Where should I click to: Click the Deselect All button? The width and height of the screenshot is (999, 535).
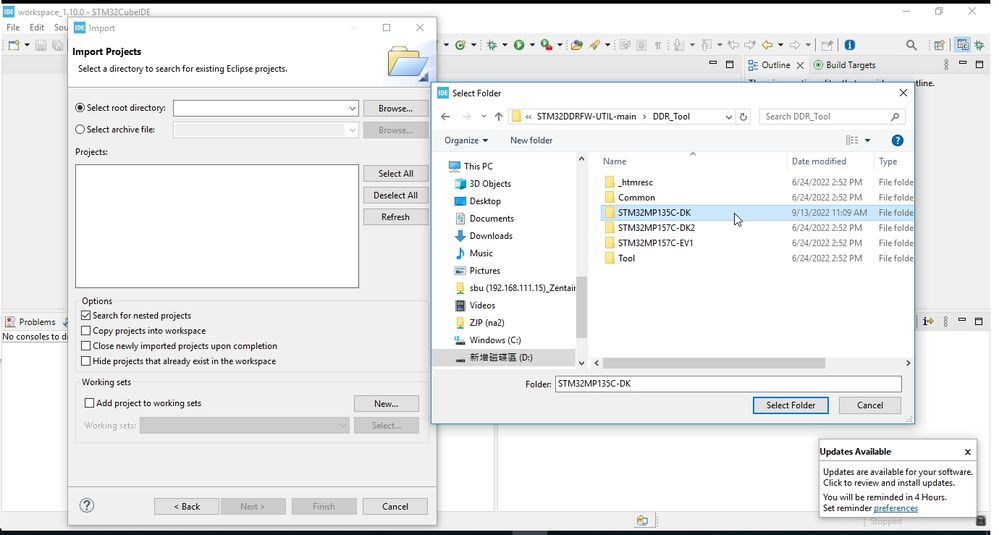(395, 195)
